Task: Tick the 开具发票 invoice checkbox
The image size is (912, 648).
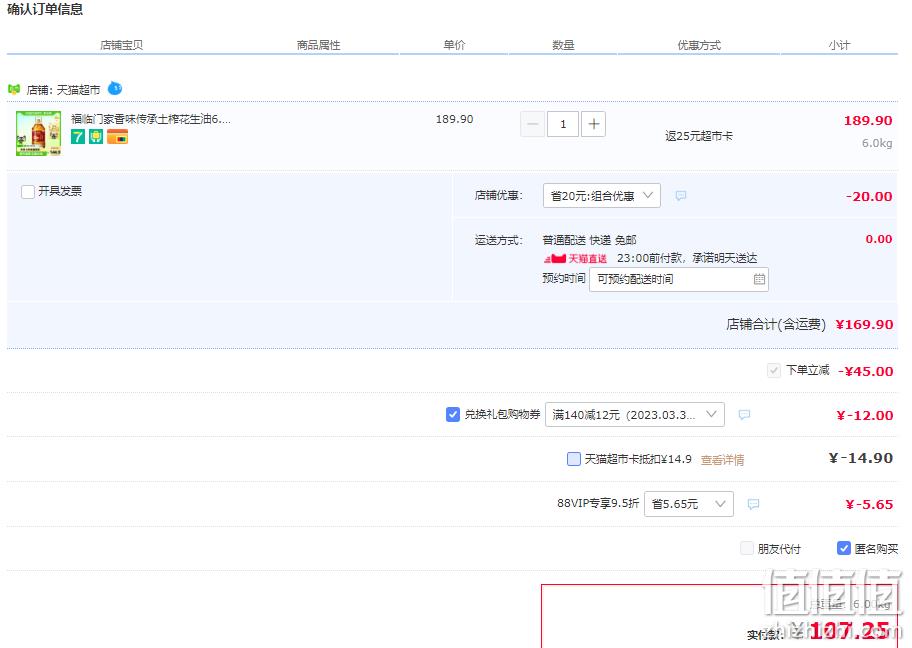Action: [27, 192]
